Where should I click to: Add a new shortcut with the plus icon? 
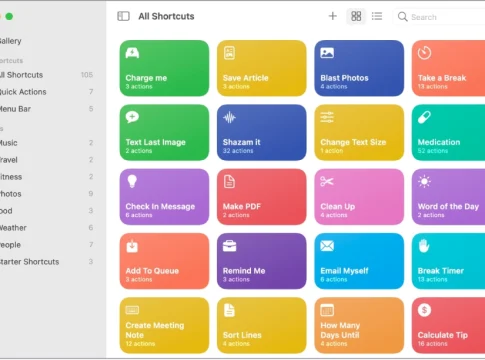(x=332, y=16)
